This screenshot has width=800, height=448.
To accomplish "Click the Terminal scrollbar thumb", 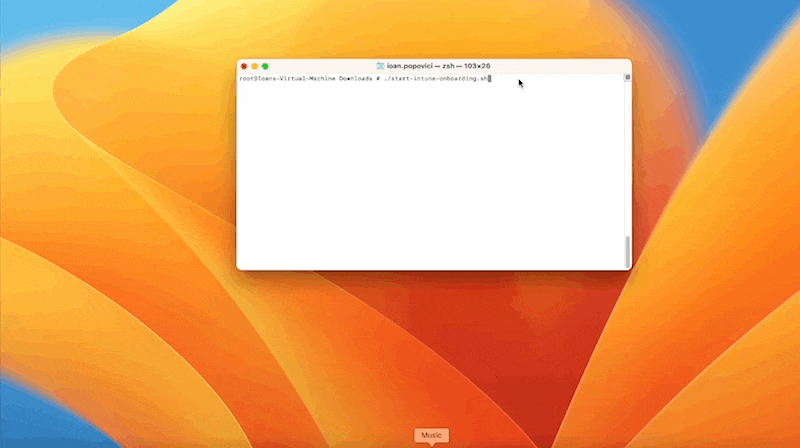I will 628,252.
